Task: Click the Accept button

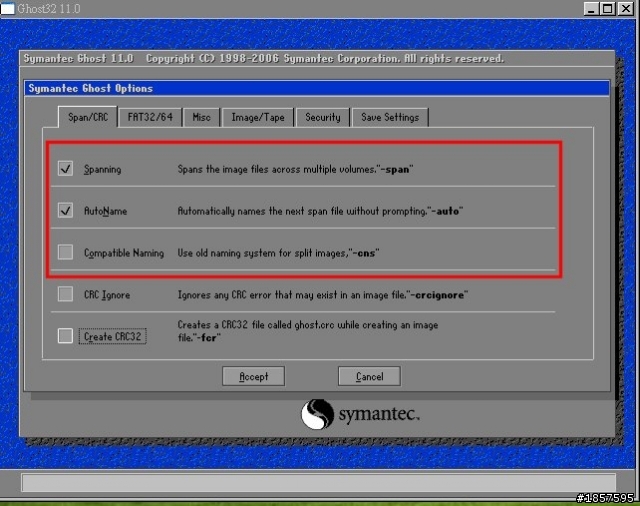Action: [253, 376]
